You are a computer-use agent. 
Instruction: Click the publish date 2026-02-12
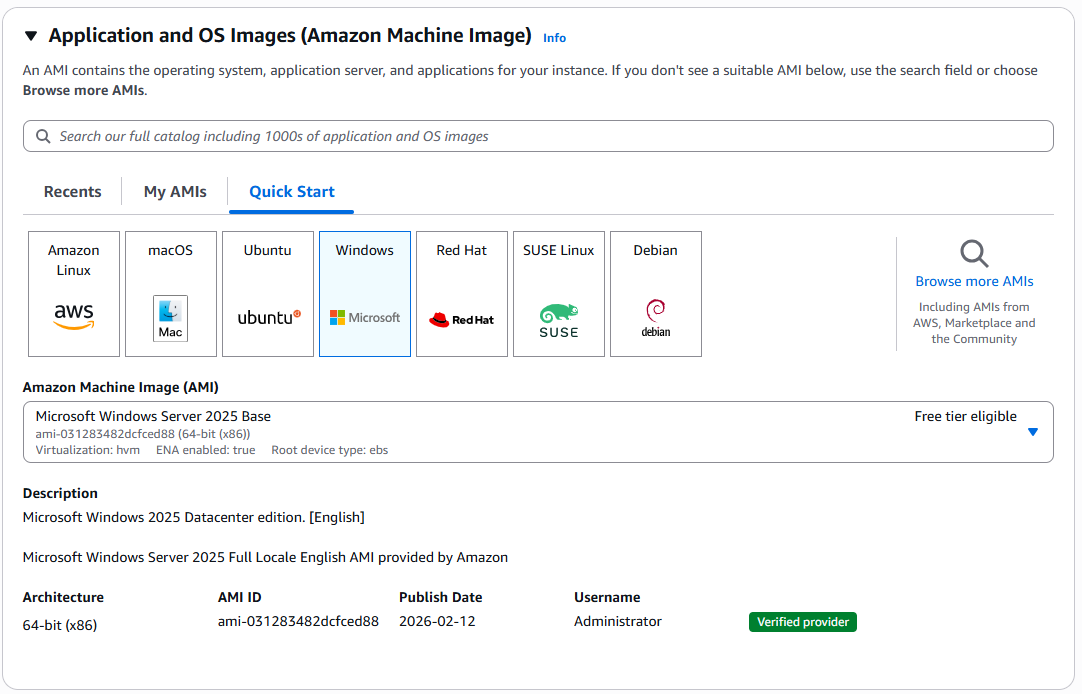pos(437,622)
